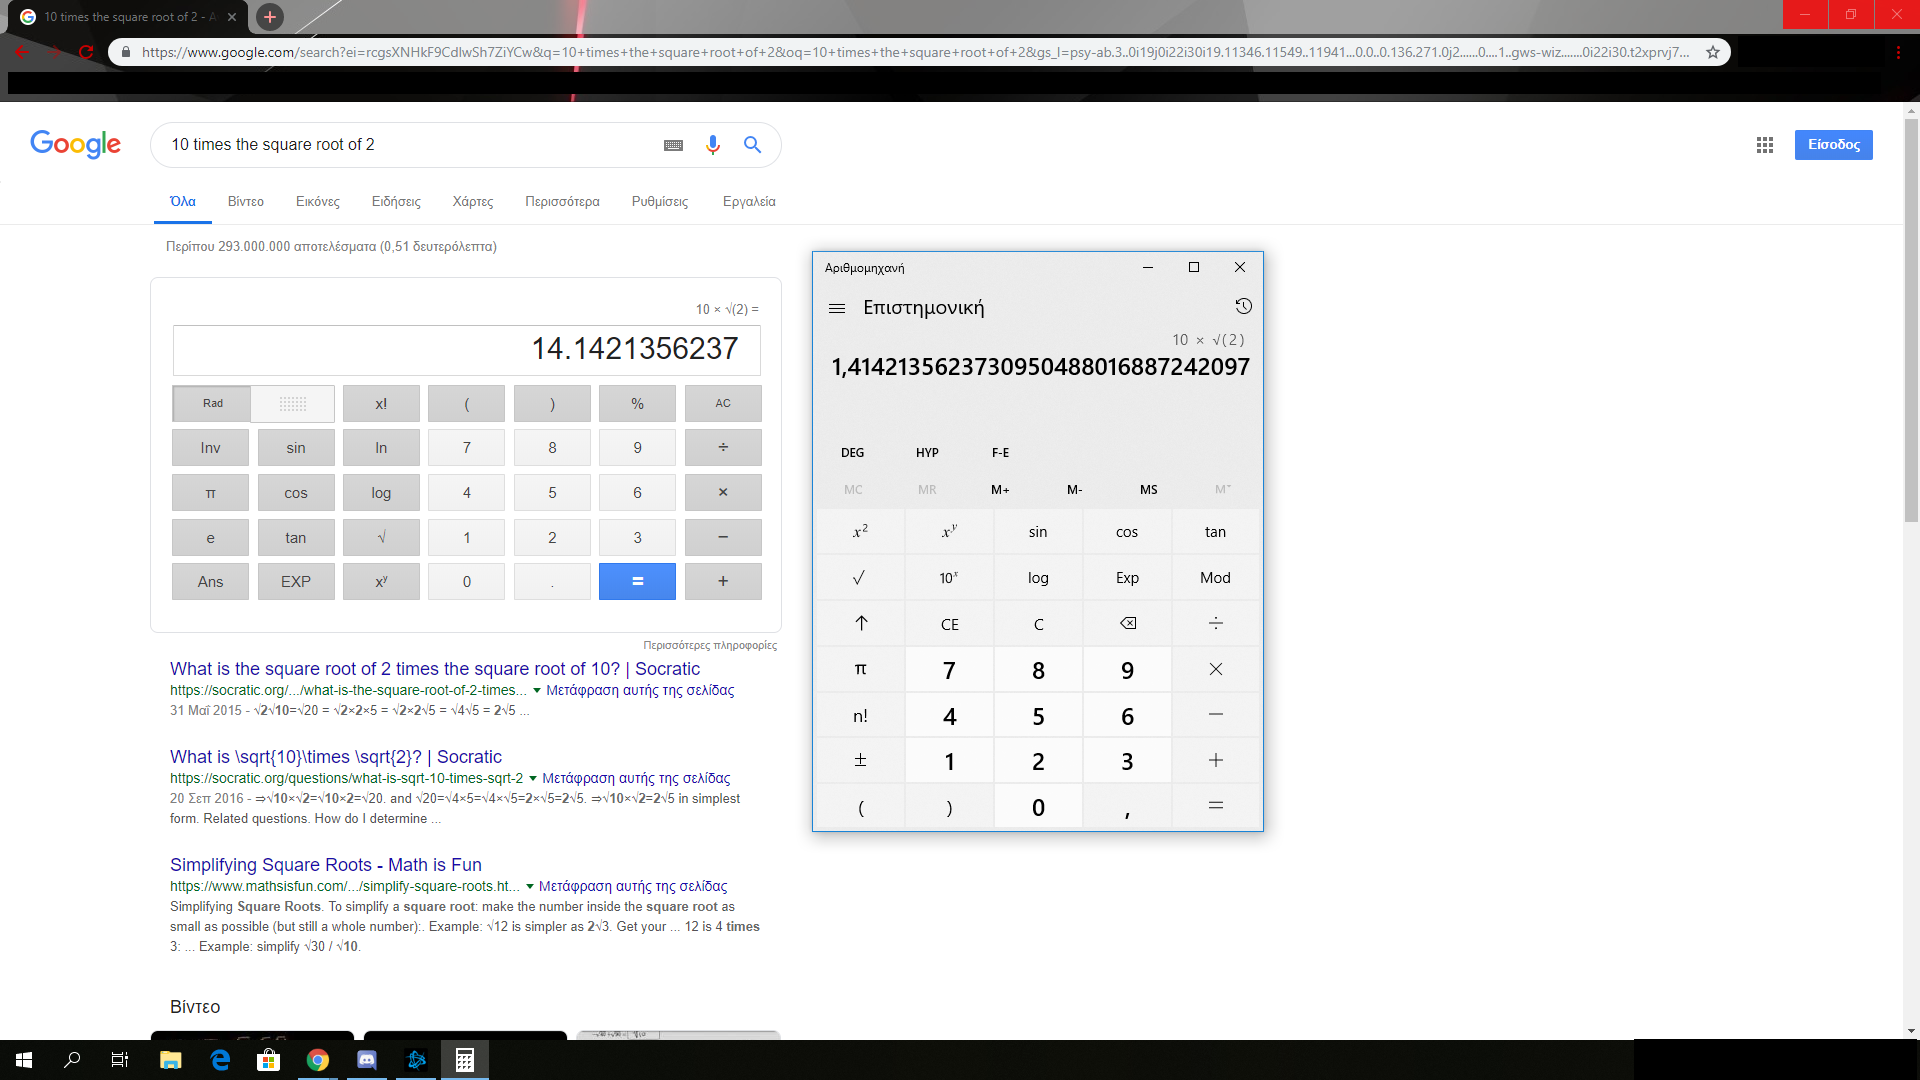Click the x! factorial key in Google calculator
1920x1080 pixels.
click(x=381, y=403)
